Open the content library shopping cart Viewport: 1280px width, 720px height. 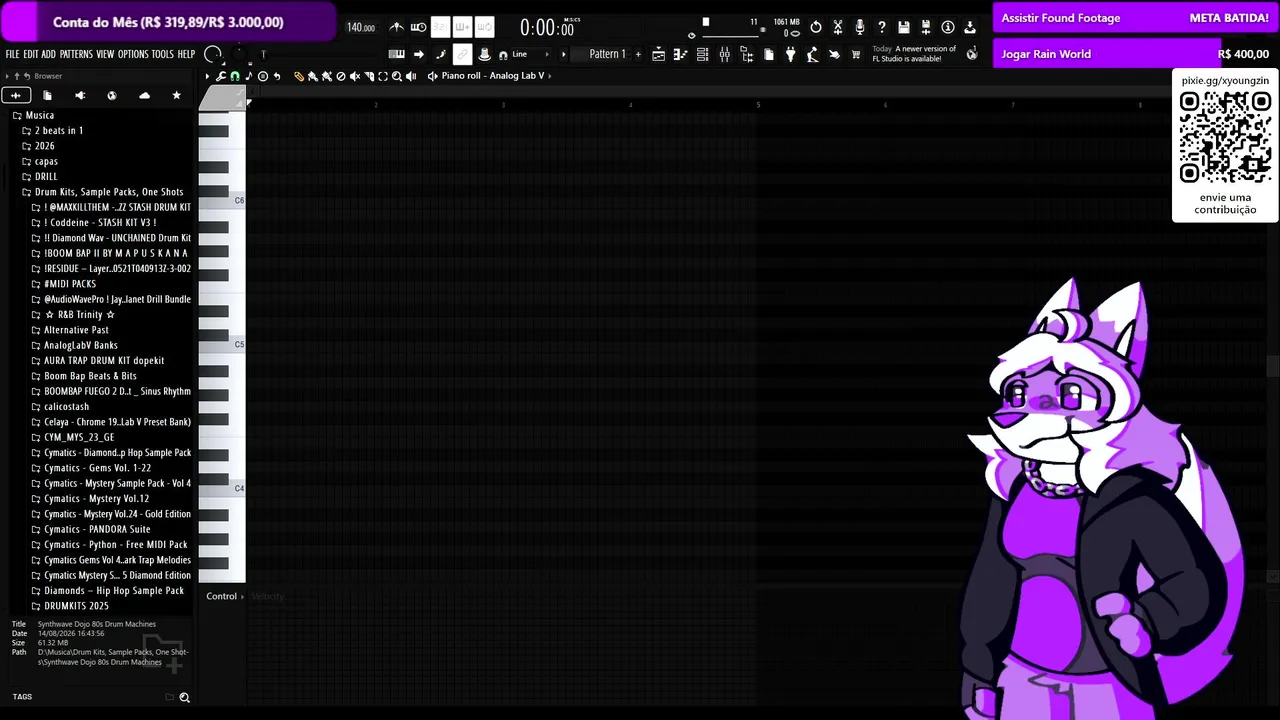856,54
